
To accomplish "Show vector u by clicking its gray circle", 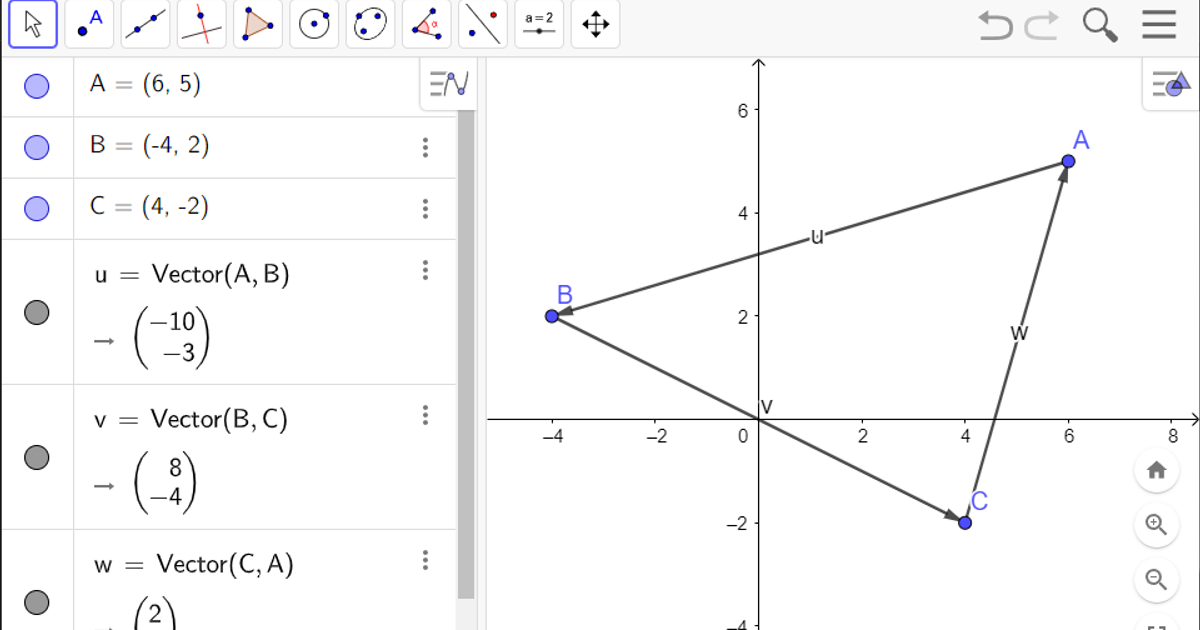I will click(x=37, y=313).
